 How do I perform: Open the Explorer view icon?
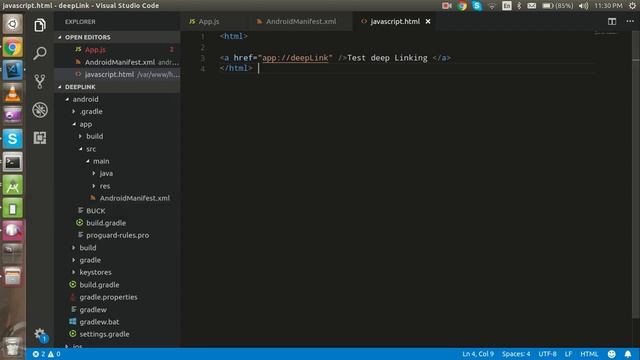pos(40,25)
